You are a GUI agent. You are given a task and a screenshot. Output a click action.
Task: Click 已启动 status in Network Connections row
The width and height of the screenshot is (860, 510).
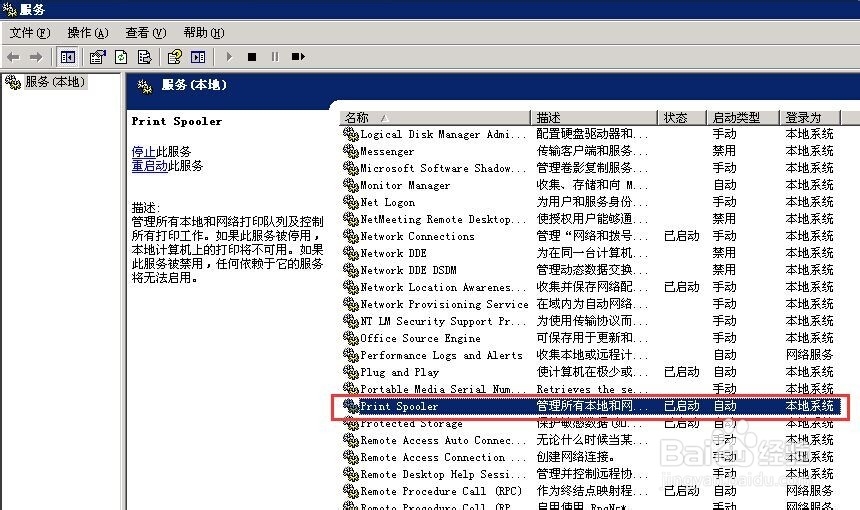coord(682,236)
